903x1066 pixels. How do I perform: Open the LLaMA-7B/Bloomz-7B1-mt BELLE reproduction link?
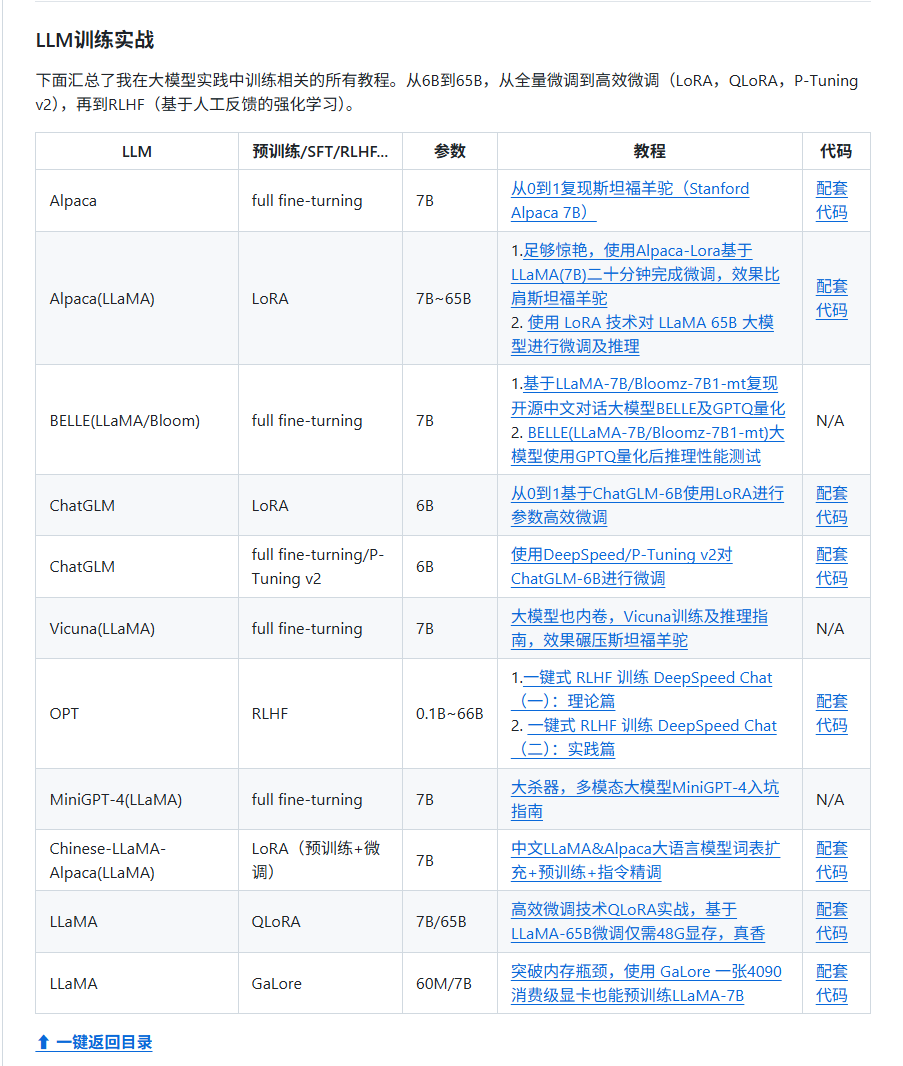pos(648,396)
